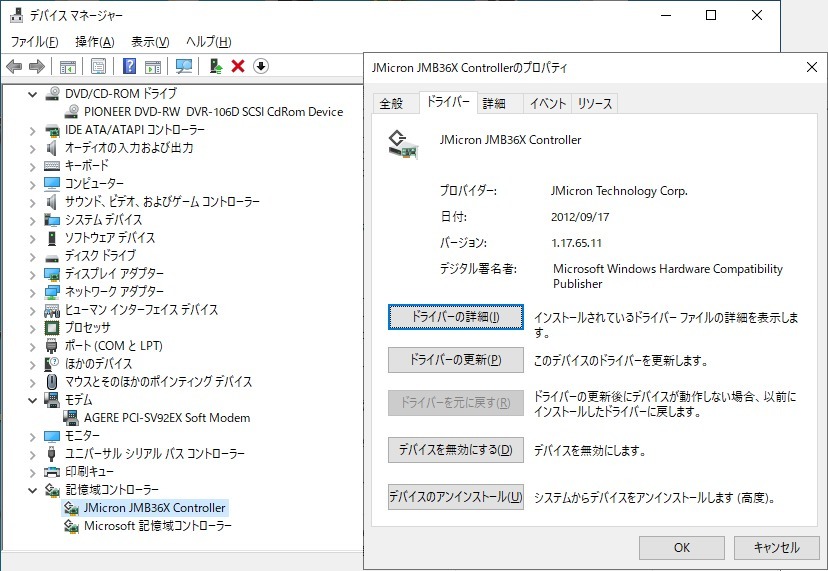Click the show/hide console tree toolbar icon
This screenshot has height=571, width=828.
(68, 67)
